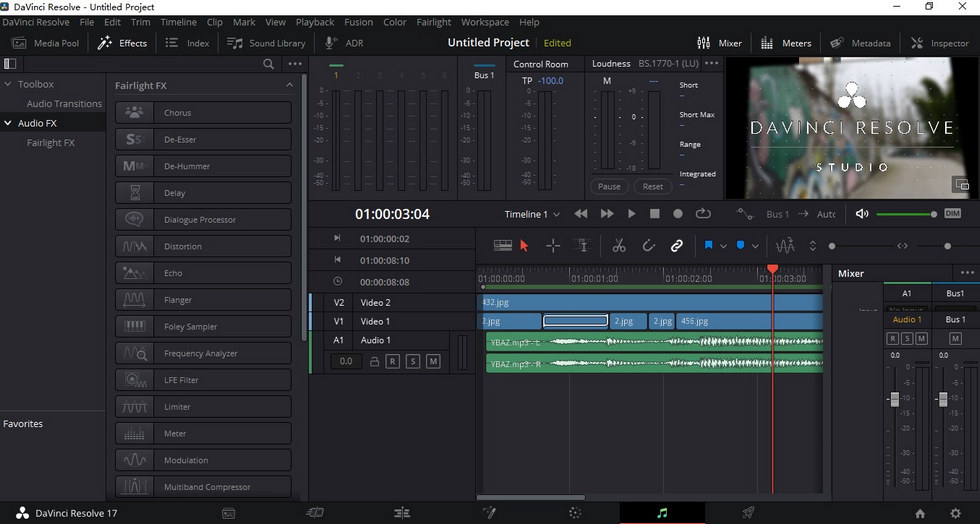The height and width of the screenshot is (524, 980).
Task: Open the flag color dropdown
Action: click(x=723, y=246)
